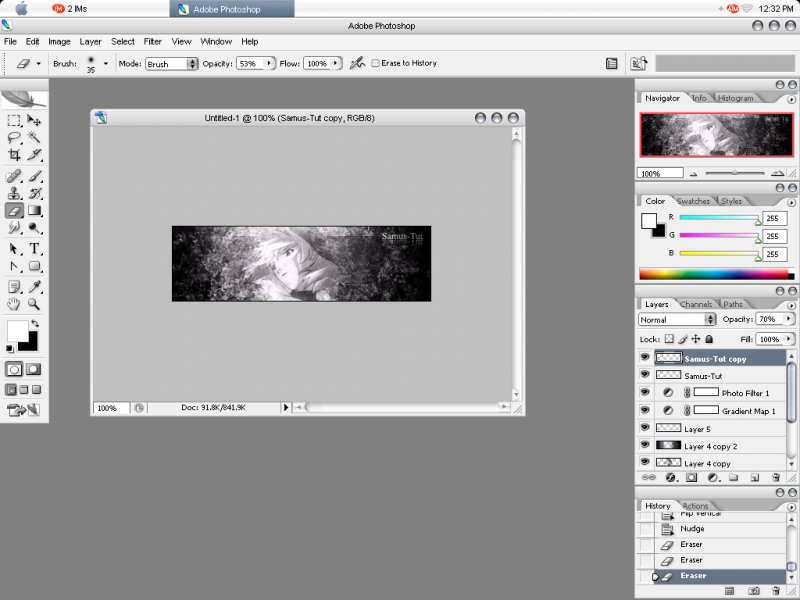
Task: Click the red R color slider
Action: 719,218
